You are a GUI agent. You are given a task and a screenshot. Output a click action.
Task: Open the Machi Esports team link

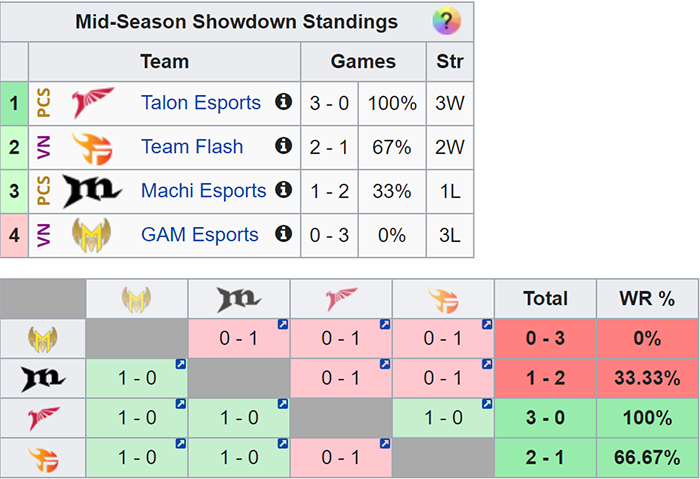coord(204,191)
